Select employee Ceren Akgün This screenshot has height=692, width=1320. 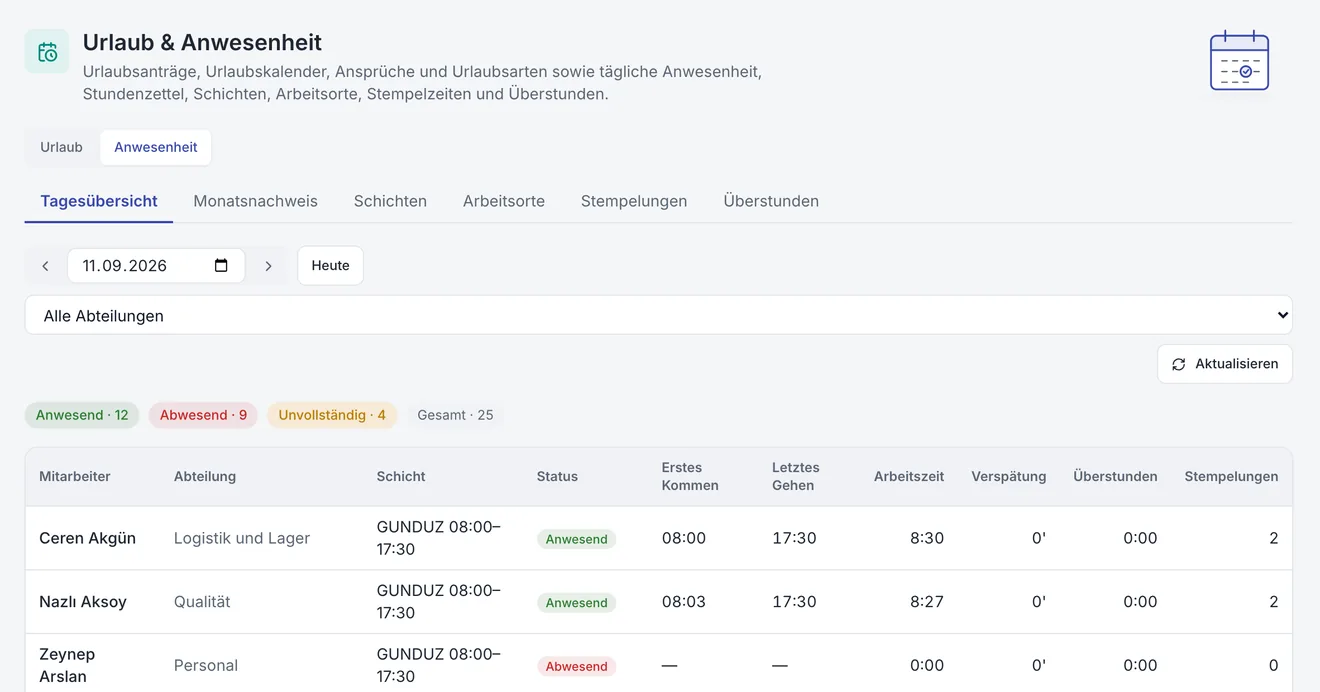(87, 538)
